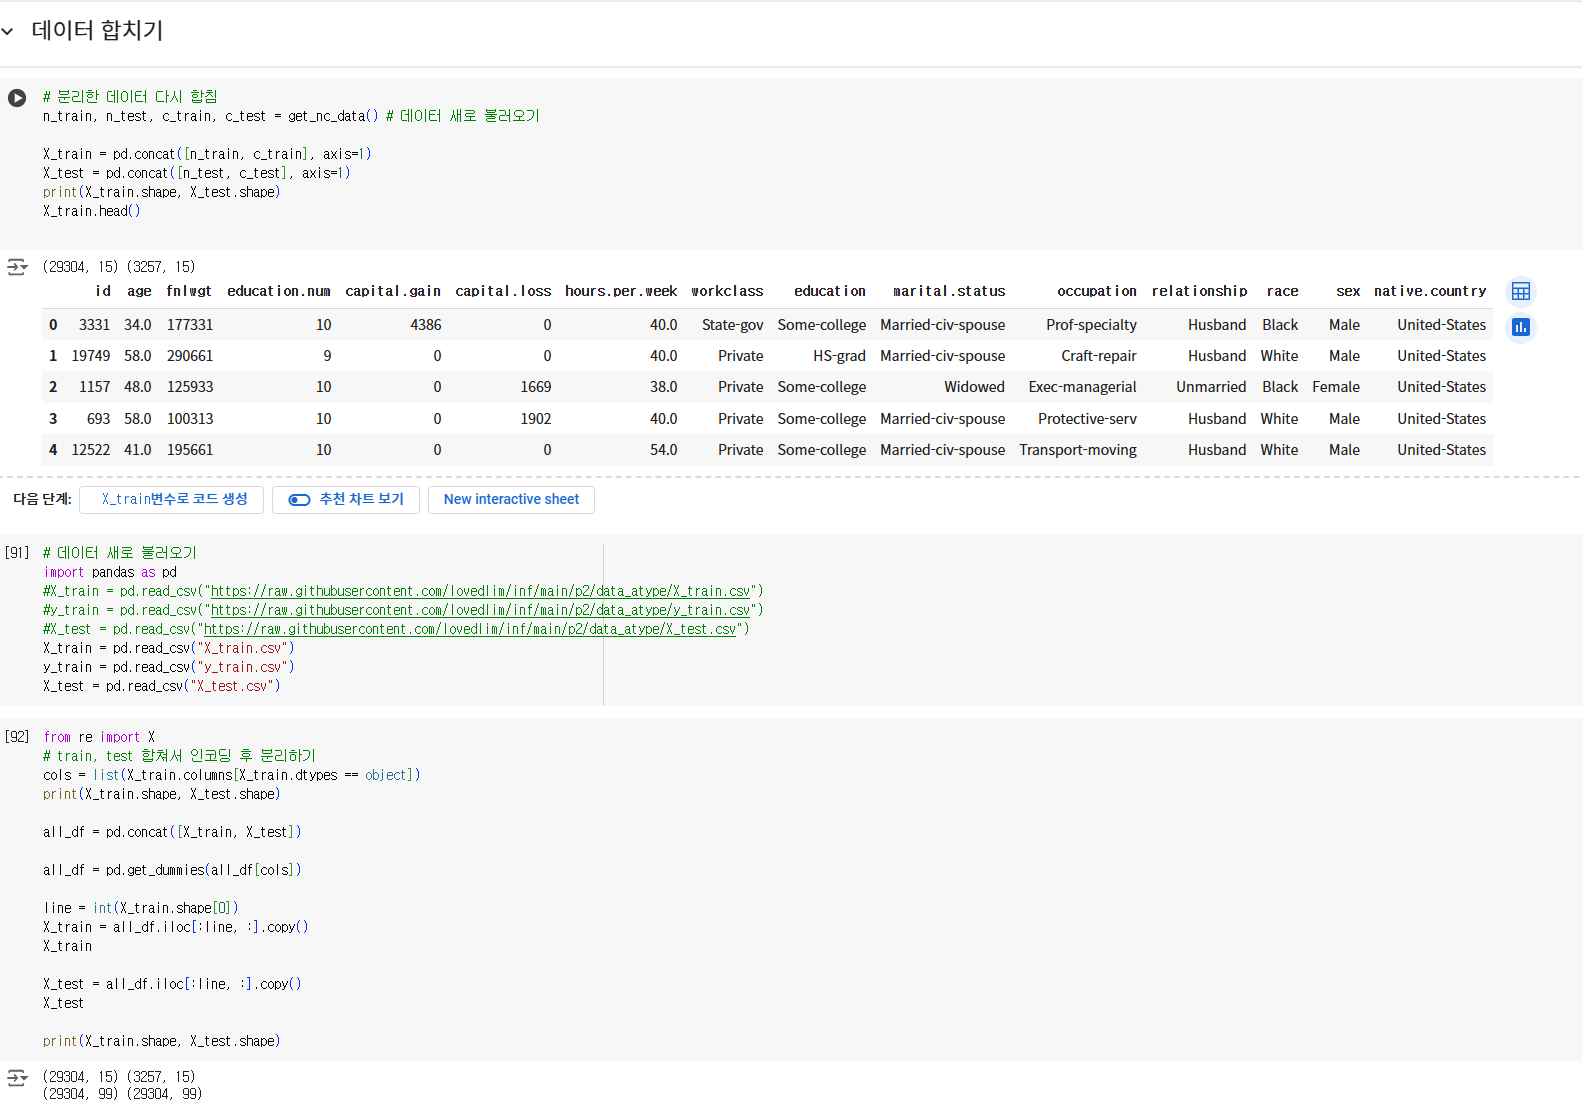Image resolution: width=1582 pixels, height=1116 pixels.
Task: Click Prof-specialty cell in row 0
Action: pyautogui.click(x=1091, y=325)
